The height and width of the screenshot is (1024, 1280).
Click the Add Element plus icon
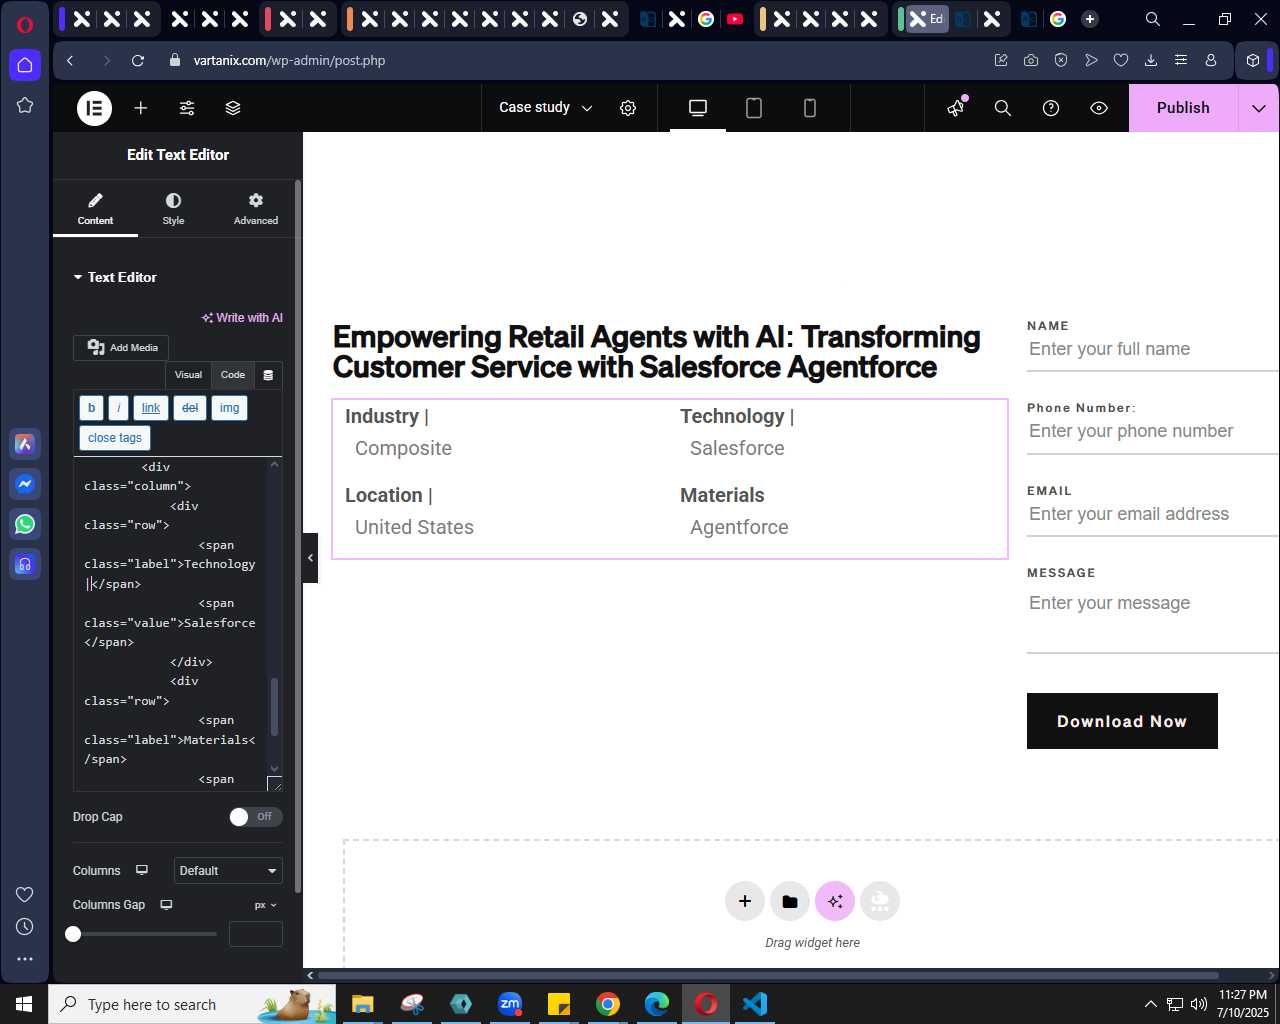click(141, 108)
